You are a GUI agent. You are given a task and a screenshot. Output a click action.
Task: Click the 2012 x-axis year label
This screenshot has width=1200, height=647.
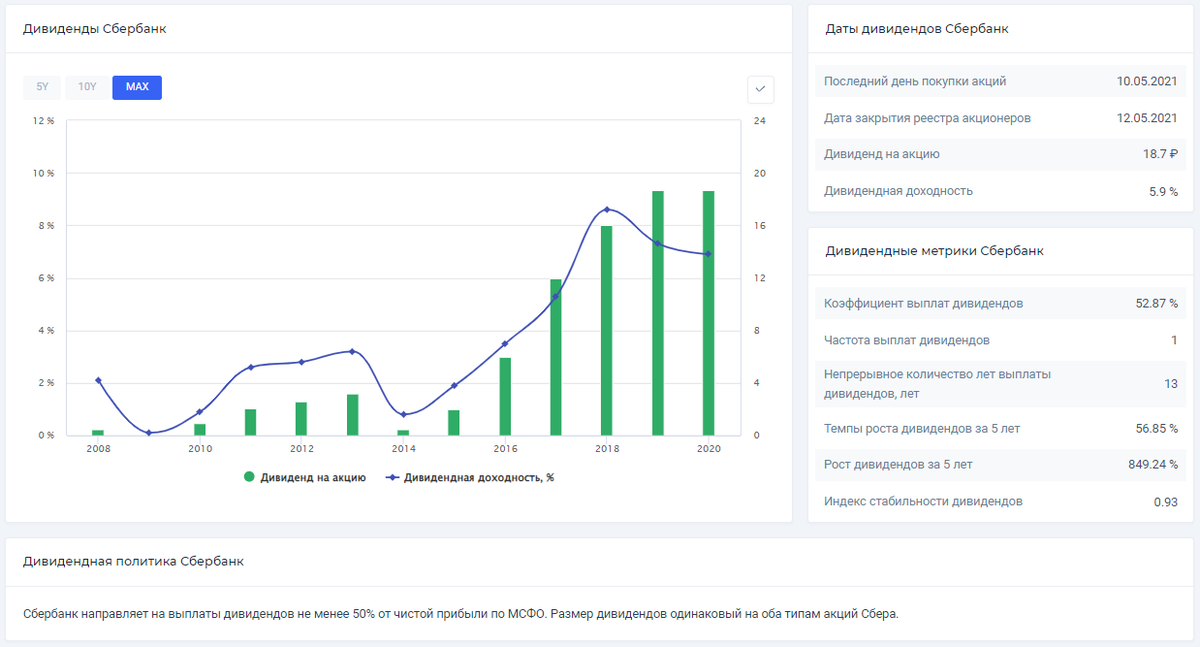pyautogui.click(x=301, y=449)
